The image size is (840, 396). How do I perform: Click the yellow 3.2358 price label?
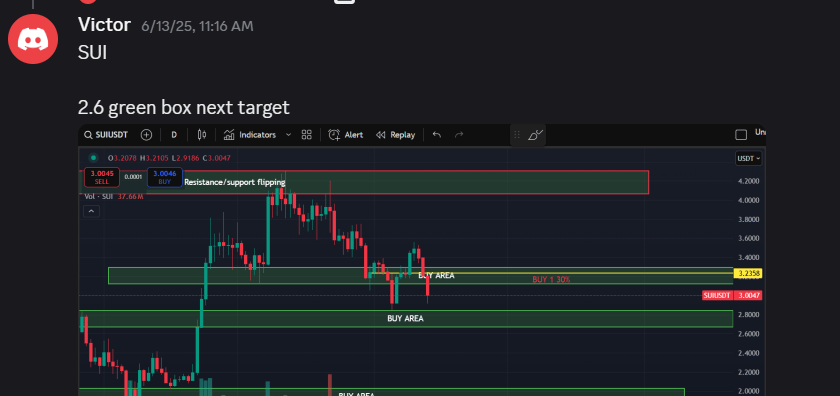(x=748, y=274)
